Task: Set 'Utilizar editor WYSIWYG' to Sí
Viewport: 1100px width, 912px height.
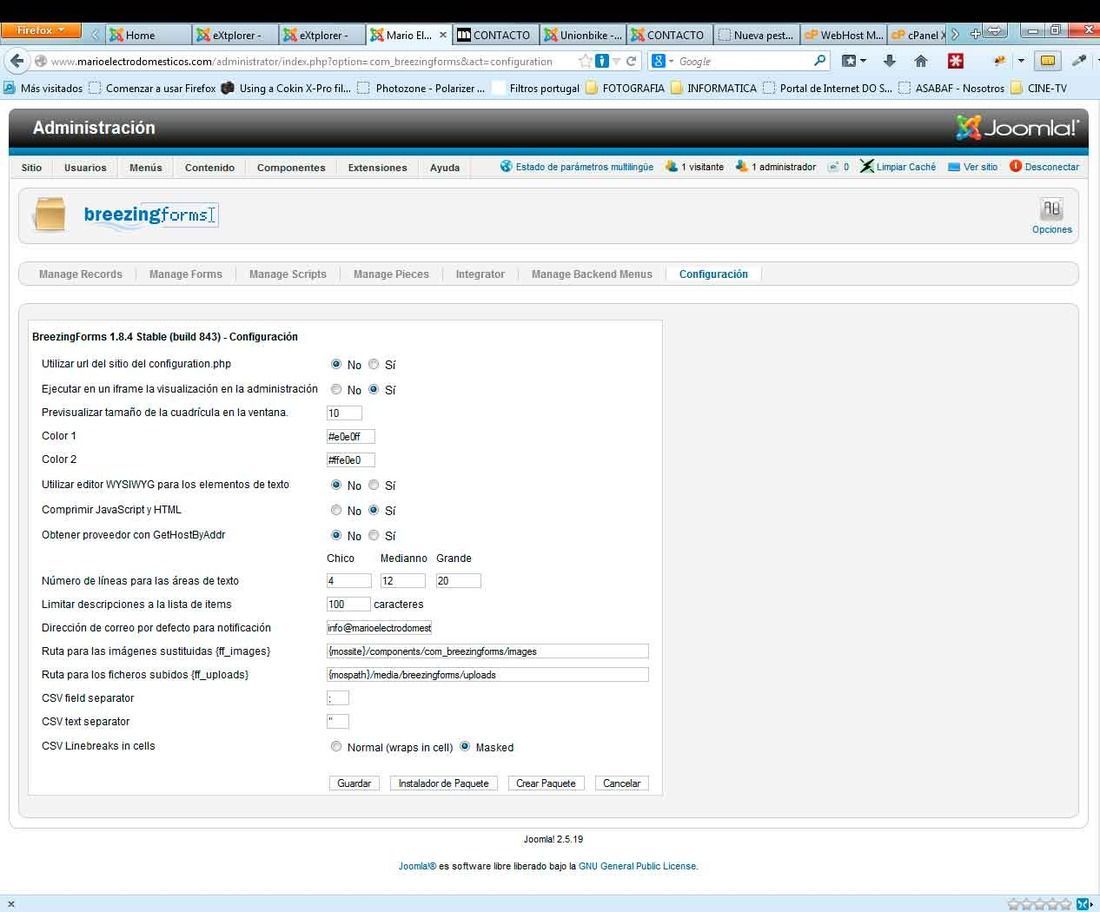Action: pos(373,485)
